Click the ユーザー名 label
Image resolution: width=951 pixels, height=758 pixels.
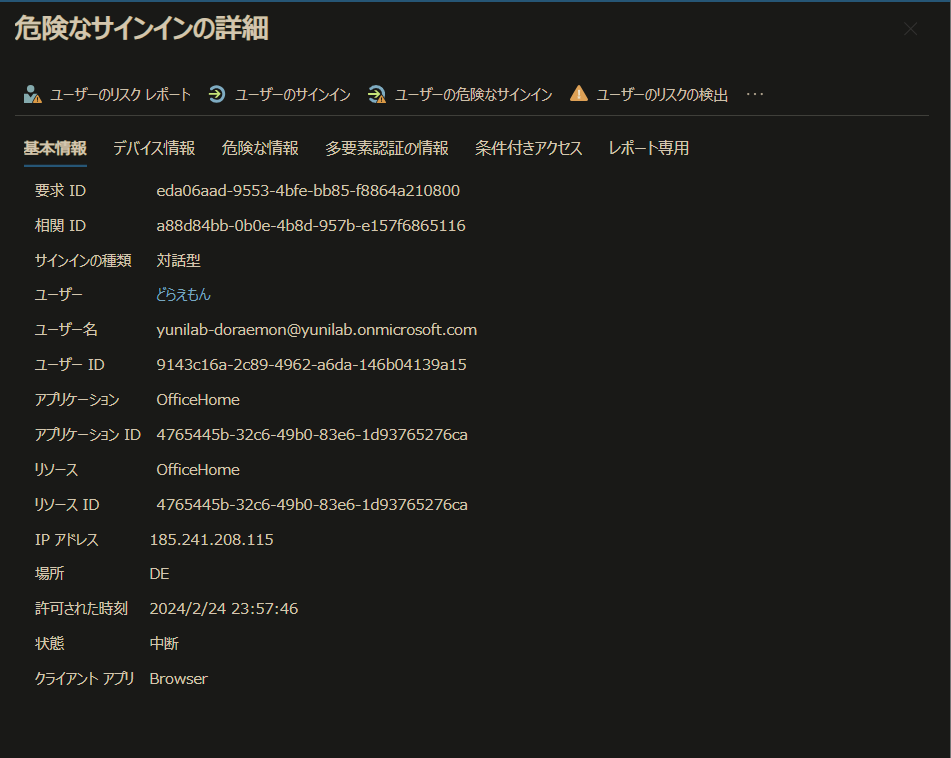click(x=66, y=330)
